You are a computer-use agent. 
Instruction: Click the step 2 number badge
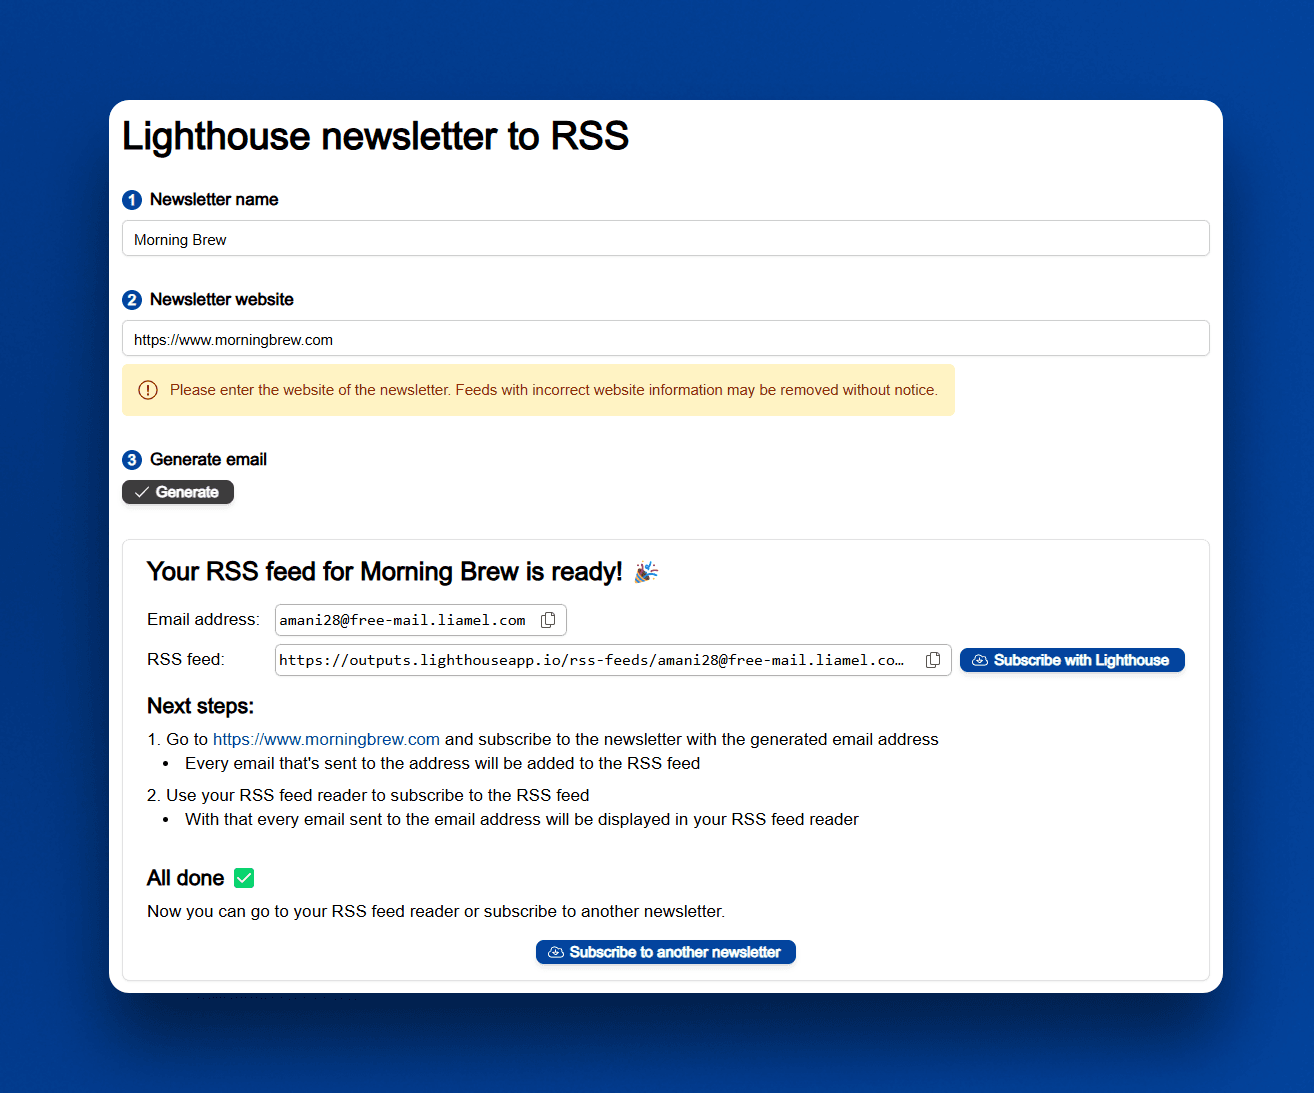pyautogui.click(x=132, y=300)
